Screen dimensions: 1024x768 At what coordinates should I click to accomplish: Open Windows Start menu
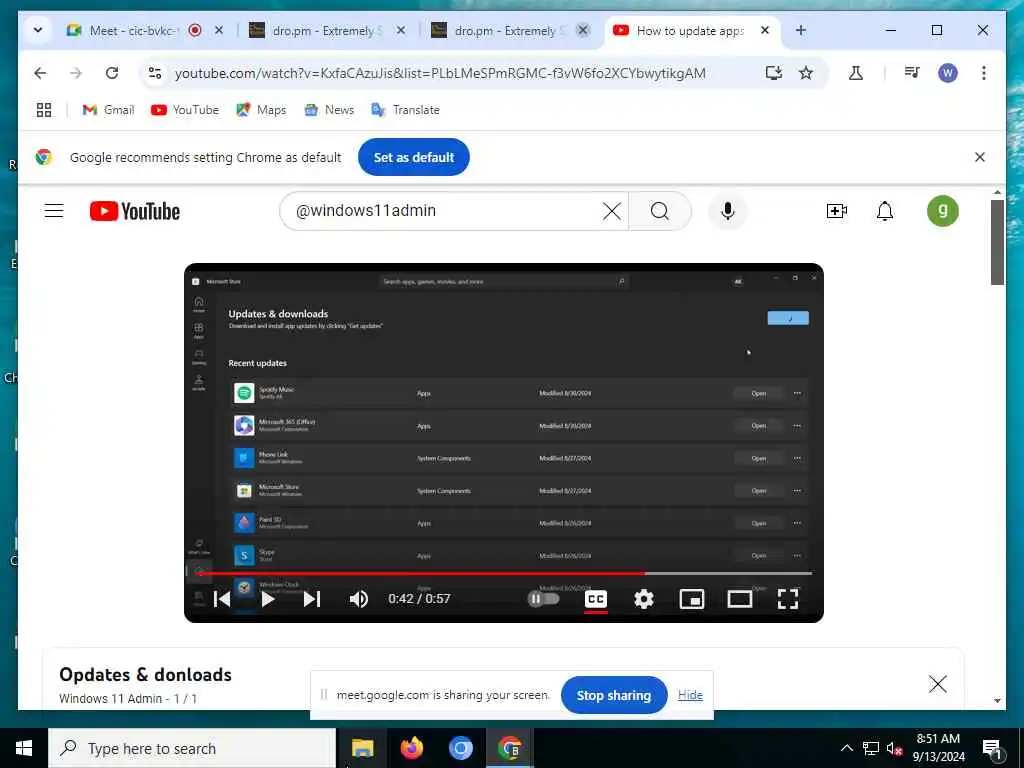pyautogui.click(x=24, y=748)
